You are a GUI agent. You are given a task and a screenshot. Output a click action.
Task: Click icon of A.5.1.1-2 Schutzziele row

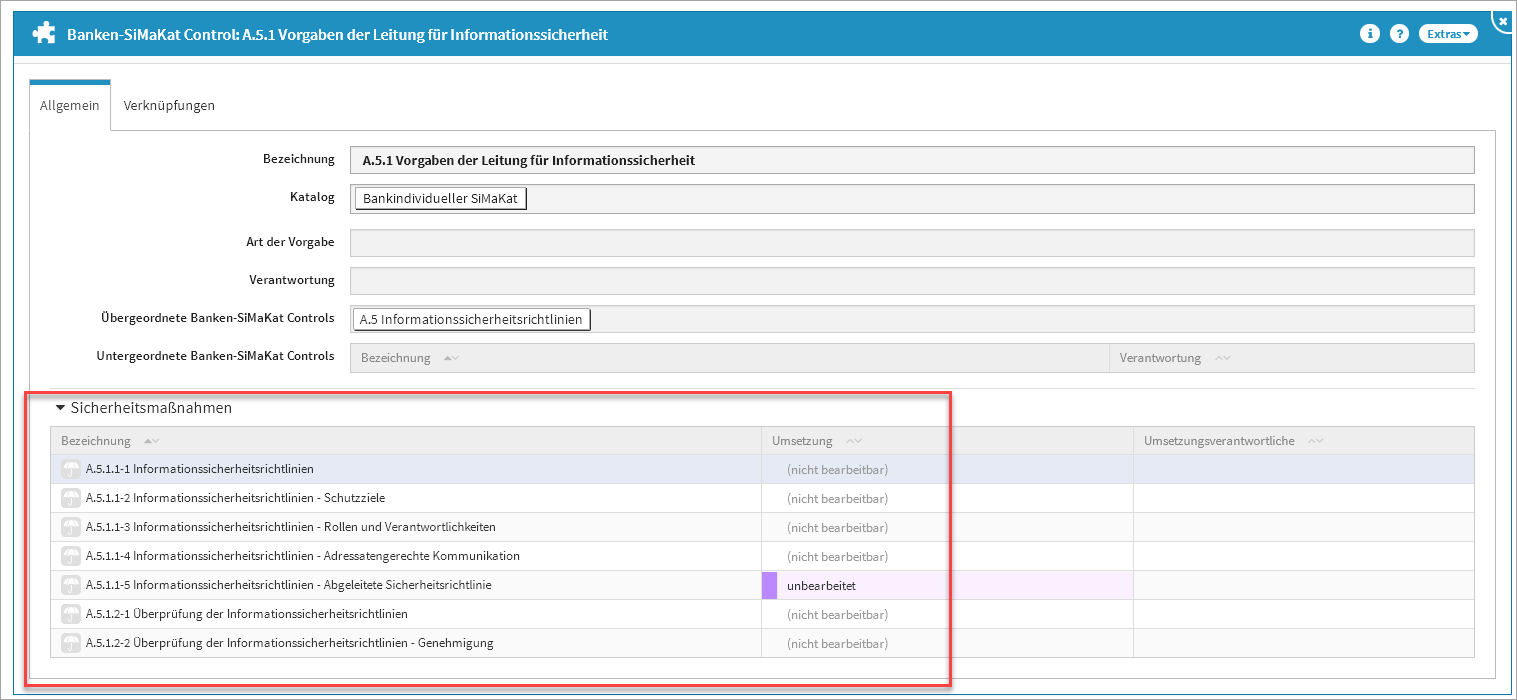(71, 498)
